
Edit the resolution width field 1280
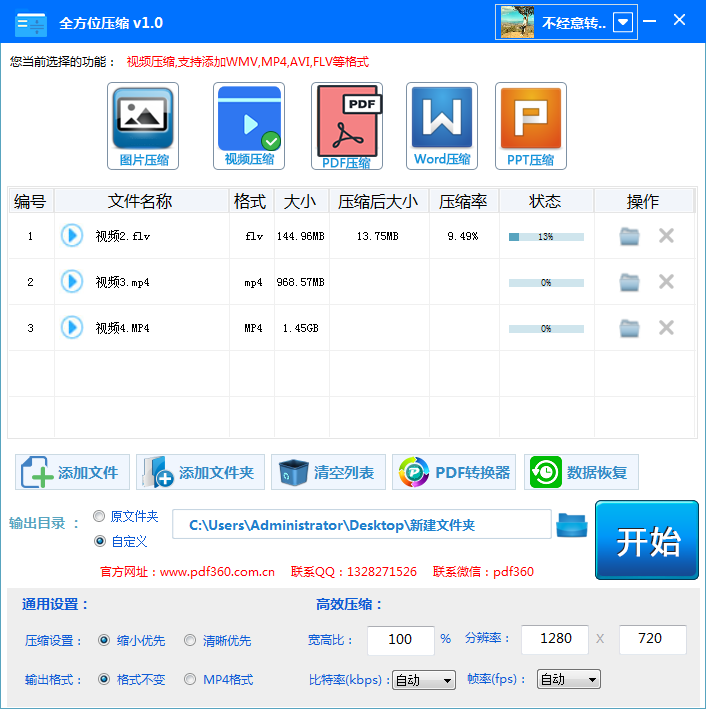point(555,639)
